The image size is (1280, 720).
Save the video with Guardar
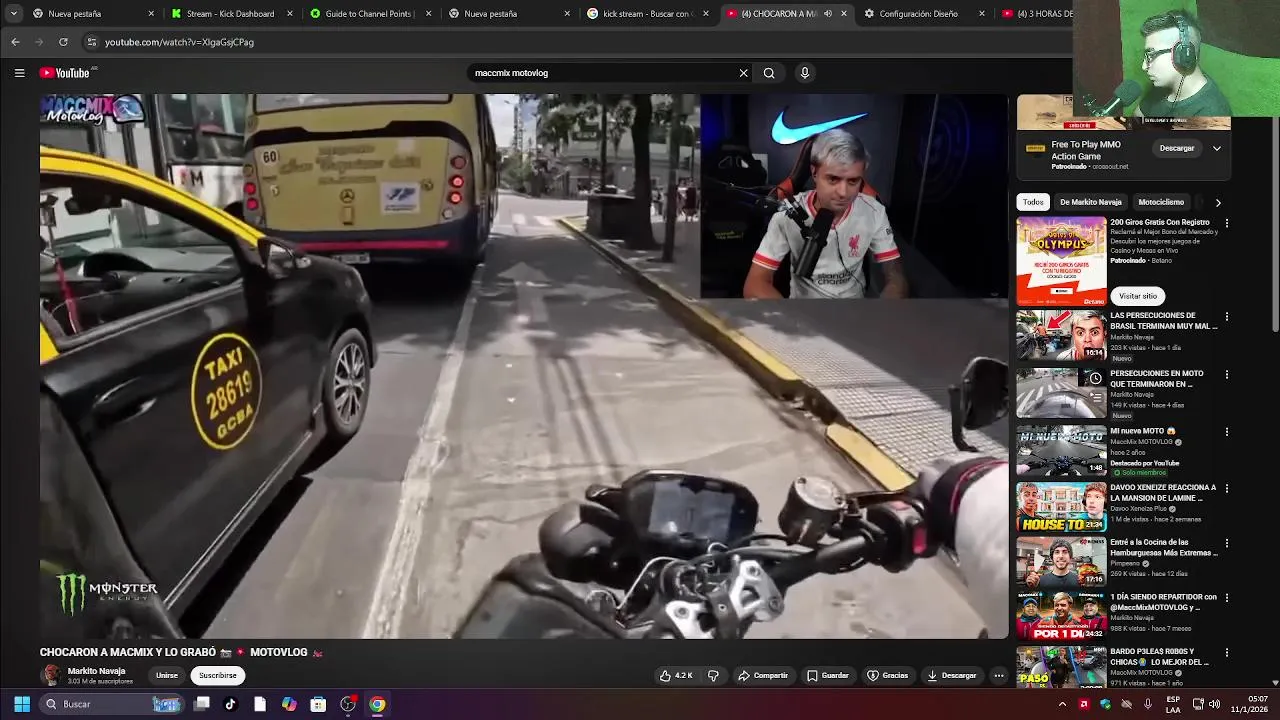tap(828, 676)
